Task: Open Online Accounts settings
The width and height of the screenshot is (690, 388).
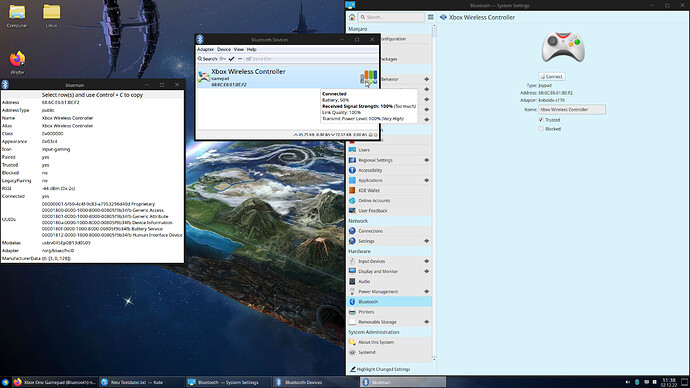Action: point(389,201)
